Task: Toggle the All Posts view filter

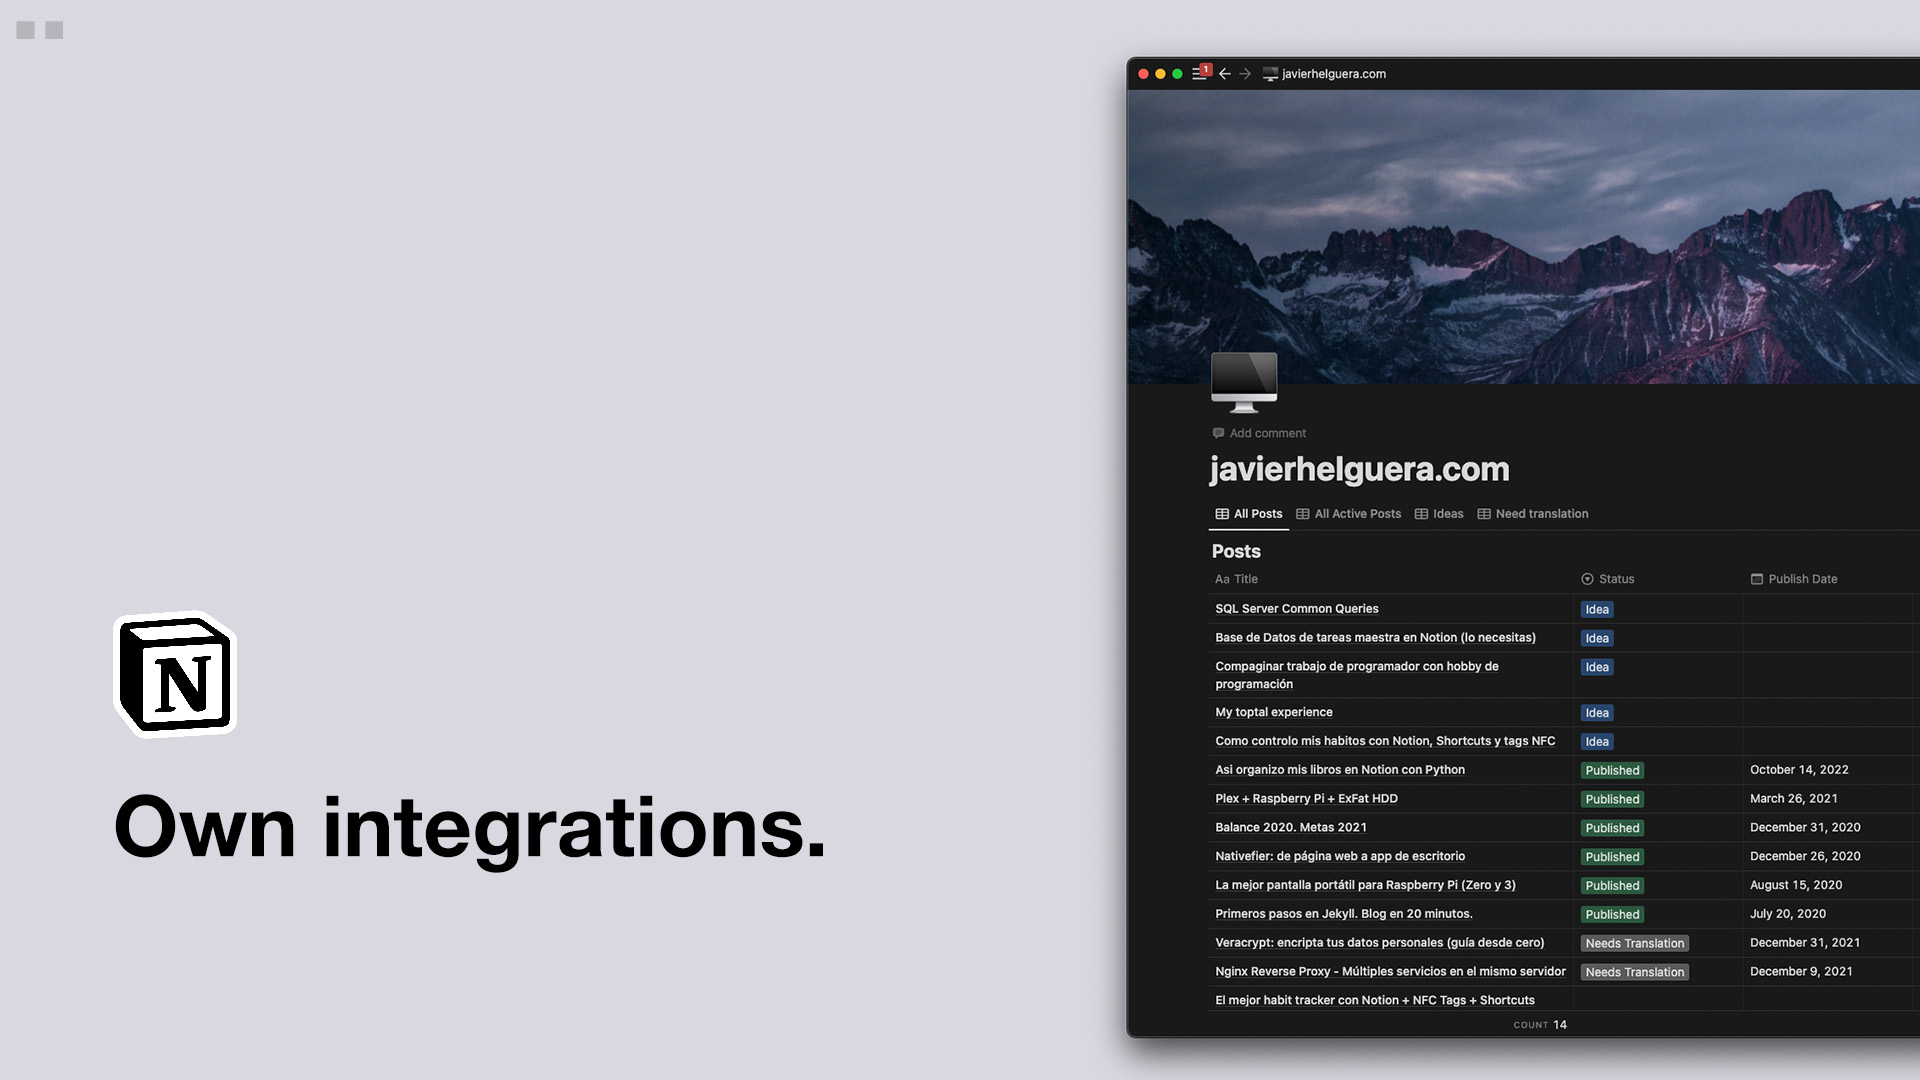Action: (1249, 513)
